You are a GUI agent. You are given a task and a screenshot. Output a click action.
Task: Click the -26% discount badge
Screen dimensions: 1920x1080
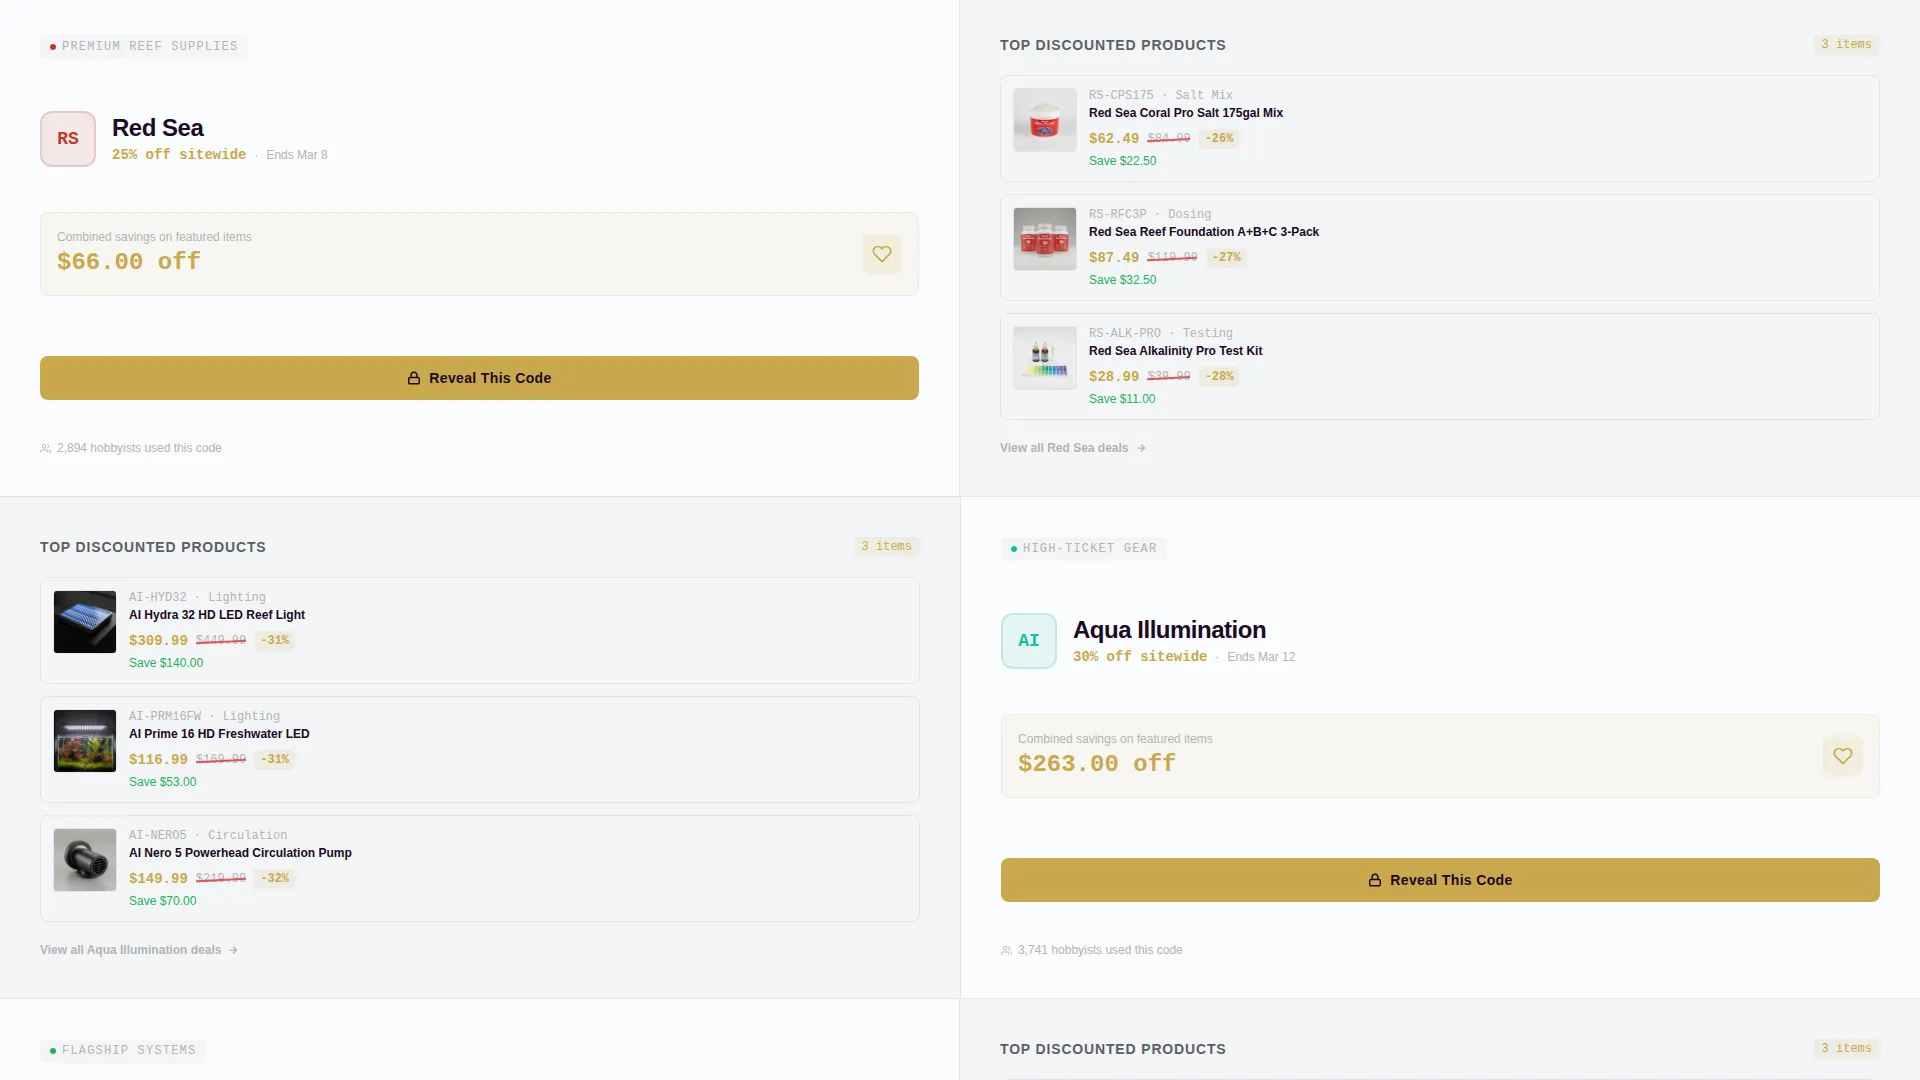pyautogui.click(x=1219, y=139)
